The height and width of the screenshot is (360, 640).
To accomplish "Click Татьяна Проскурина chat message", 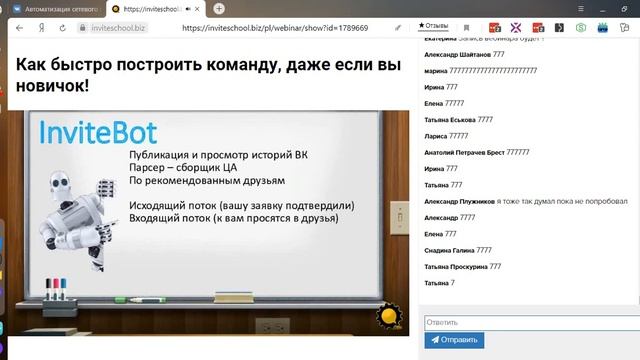I will point(462,267).
